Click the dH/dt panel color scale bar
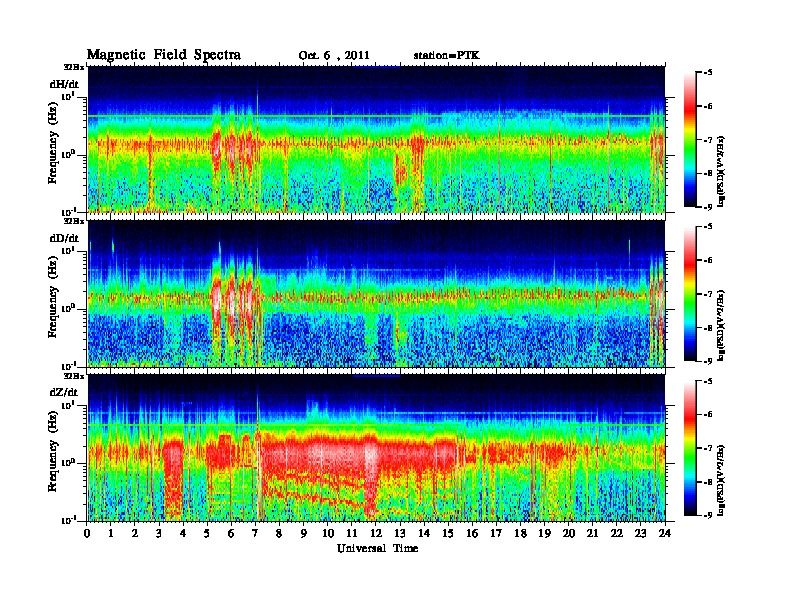 690,140
